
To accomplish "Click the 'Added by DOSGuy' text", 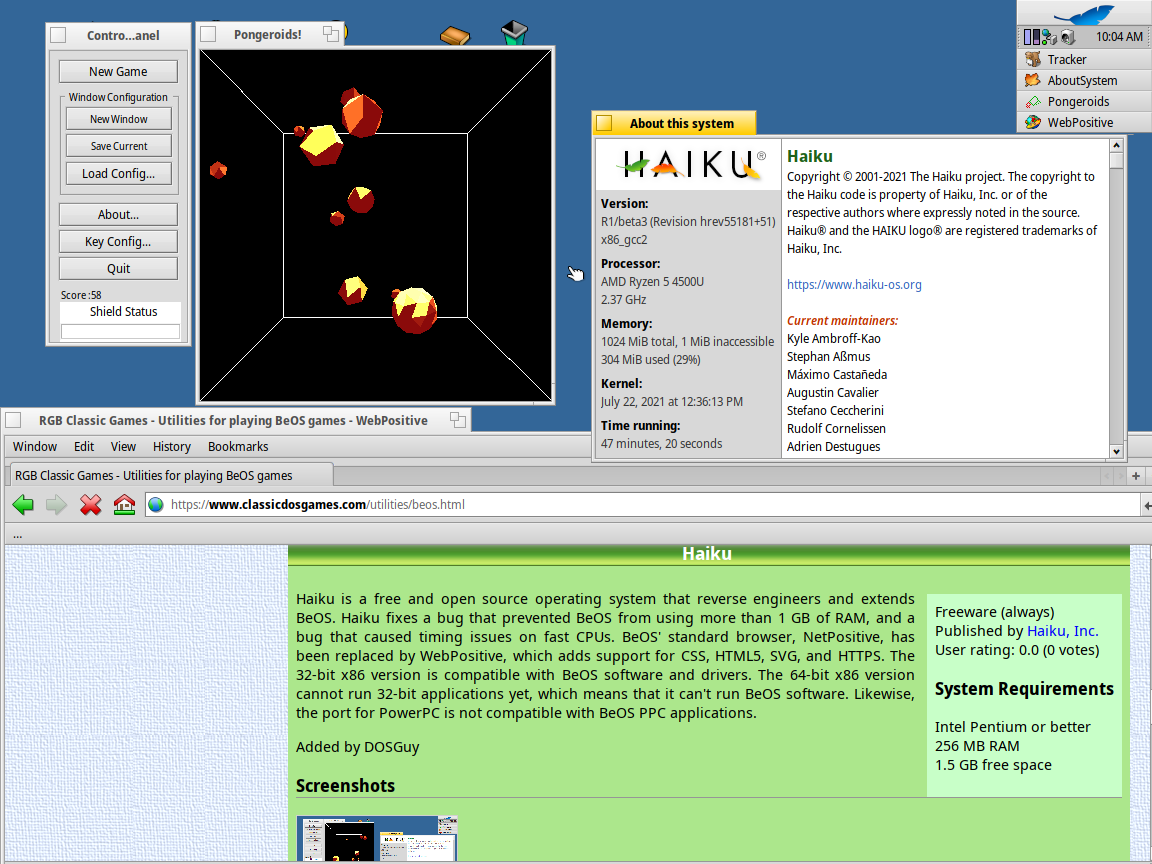I will click(358, 747).
